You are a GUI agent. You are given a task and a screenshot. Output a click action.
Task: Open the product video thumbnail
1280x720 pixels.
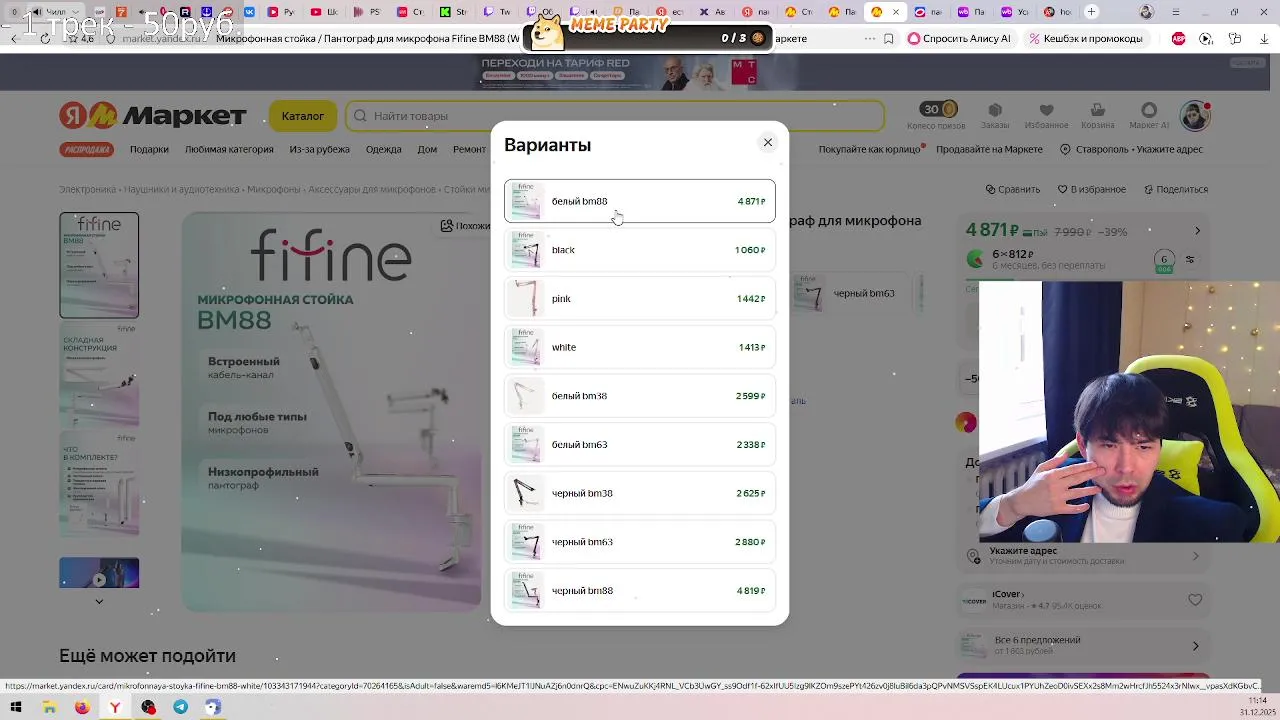99,573
